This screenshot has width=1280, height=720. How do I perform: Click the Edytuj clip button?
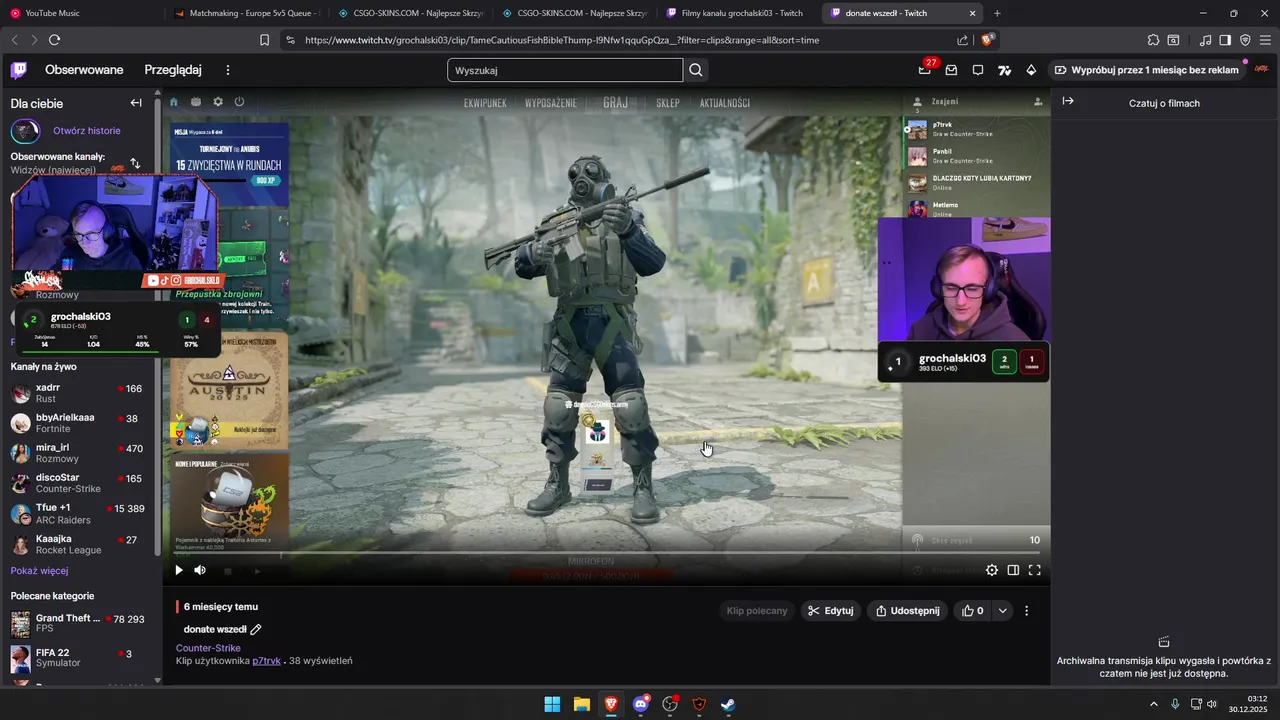click(831, 611)
